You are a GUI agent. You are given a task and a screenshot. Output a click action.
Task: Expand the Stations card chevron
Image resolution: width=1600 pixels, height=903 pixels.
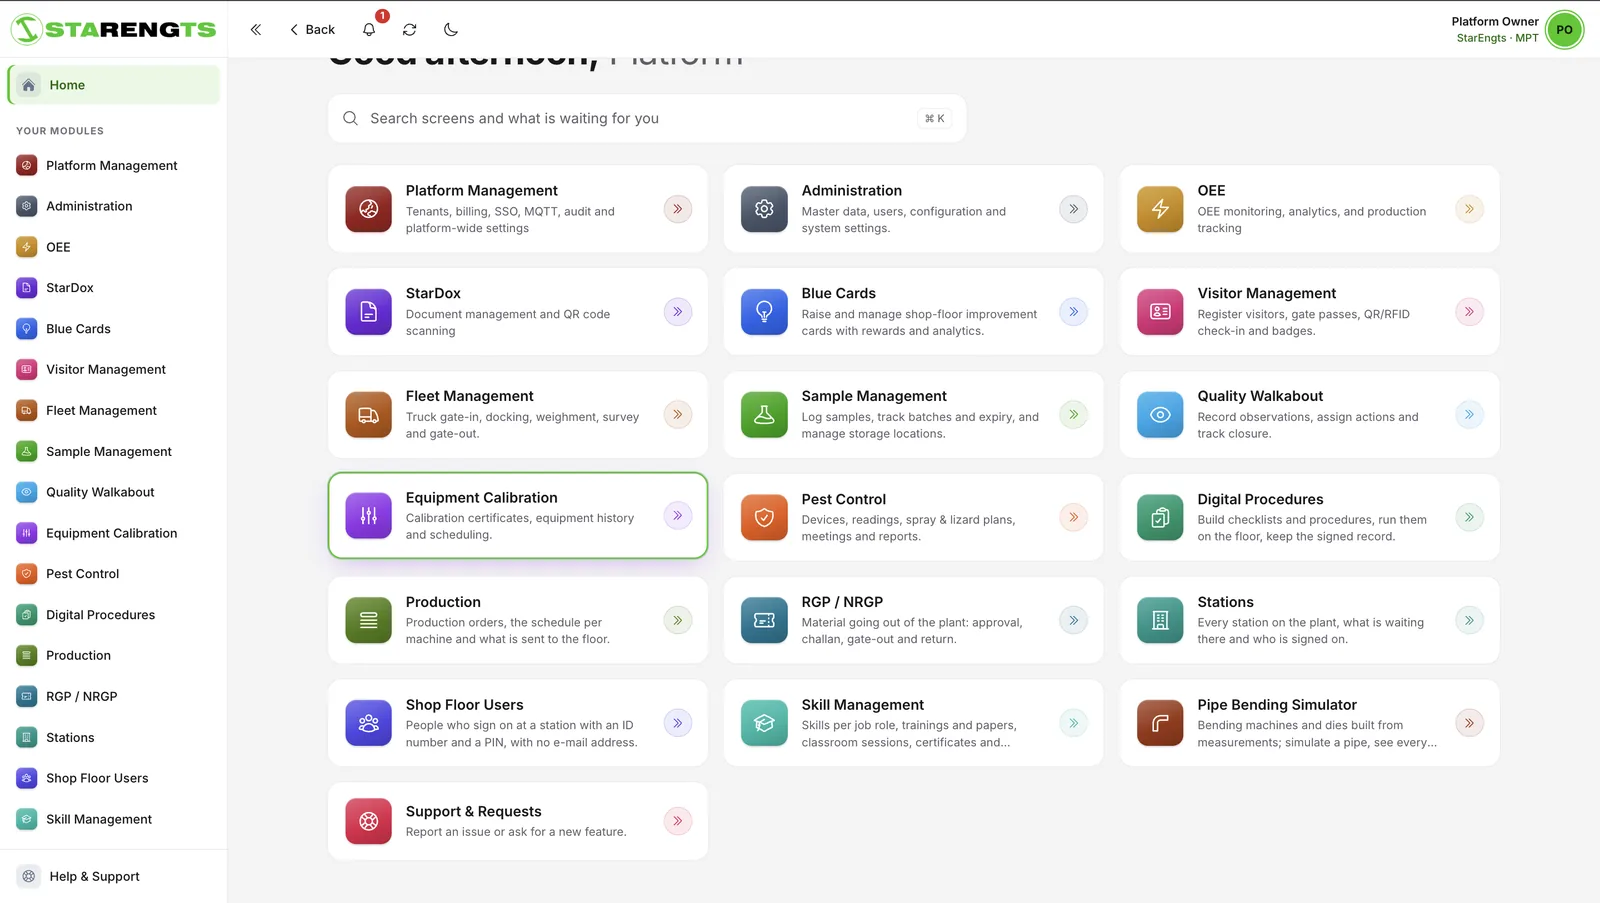1469,621
